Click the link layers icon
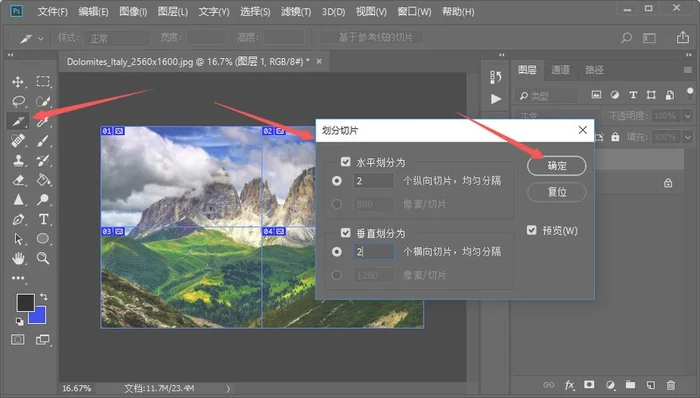Viewport: 700px width, 398px height. coord(549,385)
